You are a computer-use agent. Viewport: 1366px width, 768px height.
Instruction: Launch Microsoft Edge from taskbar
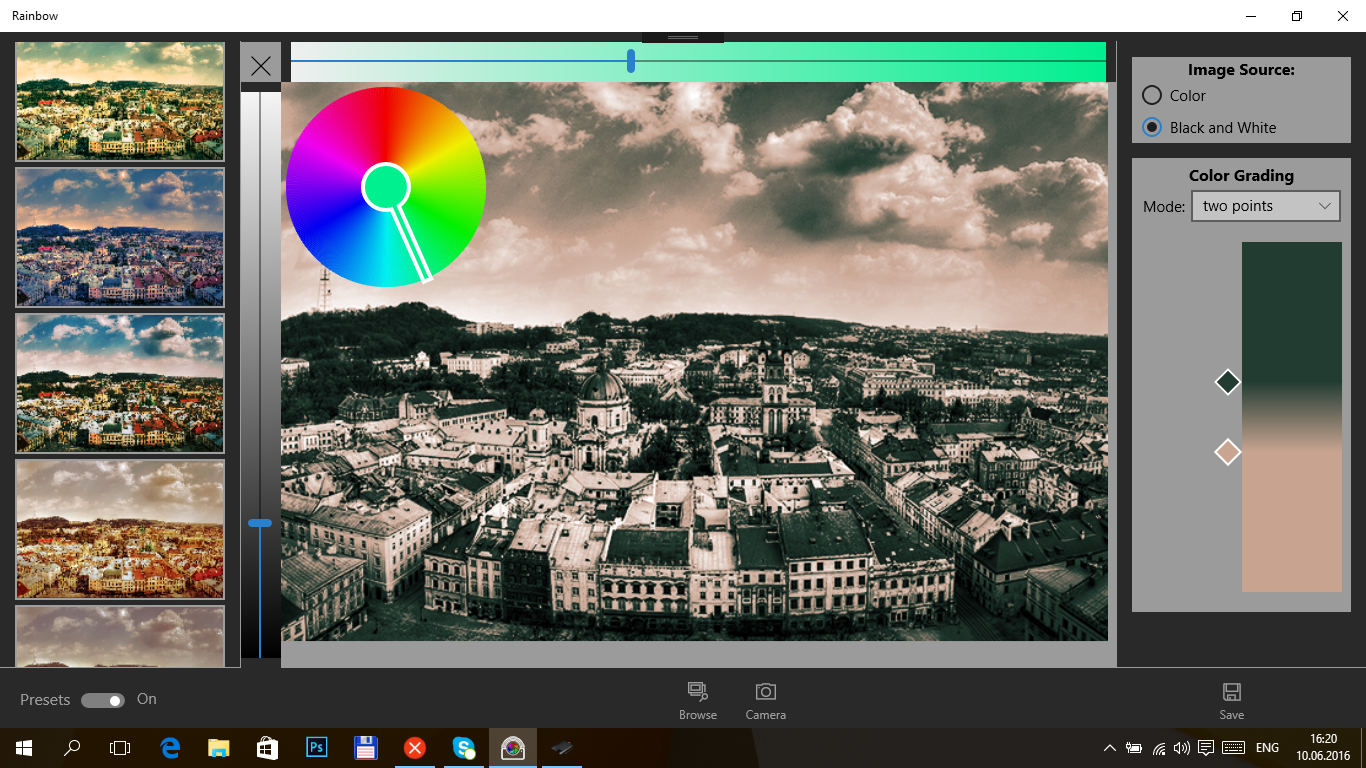pyautogui.click(x=170, y=748)
